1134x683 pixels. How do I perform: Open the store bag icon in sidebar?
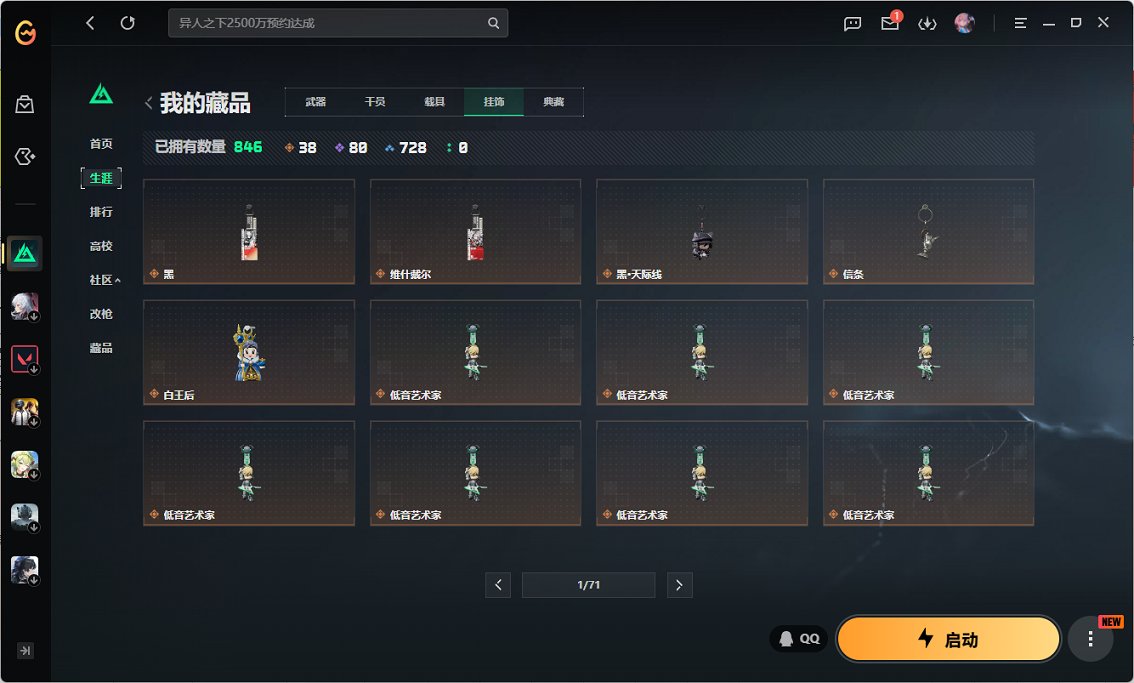(x=26, y=104)
